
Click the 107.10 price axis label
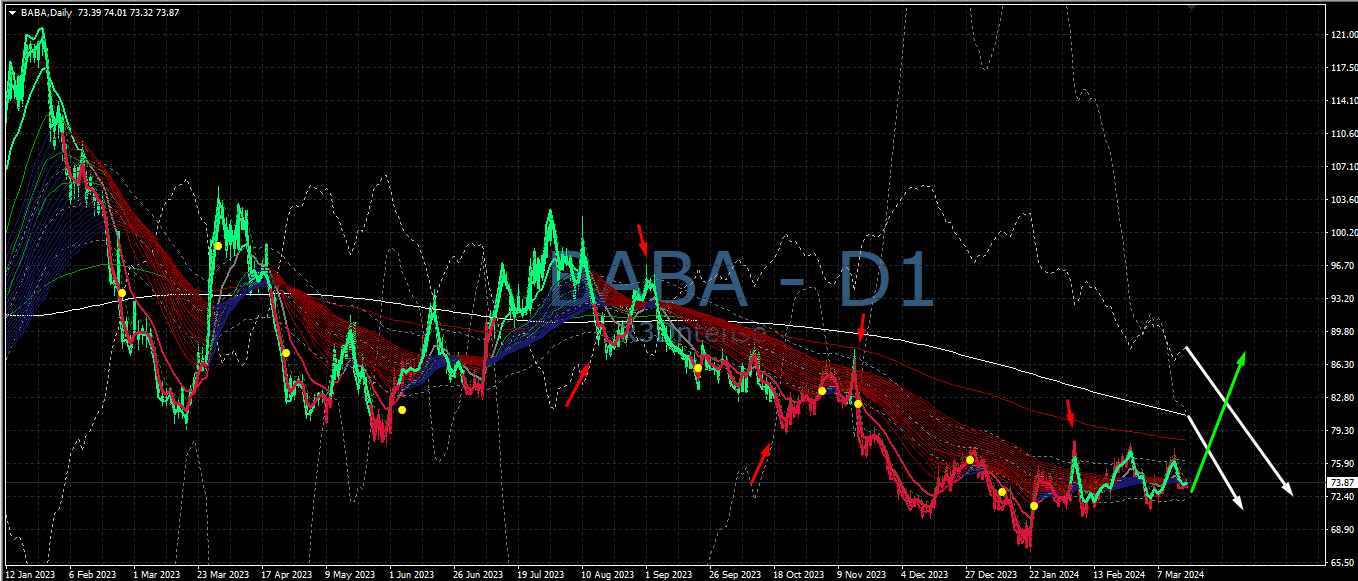[1343, 167]
